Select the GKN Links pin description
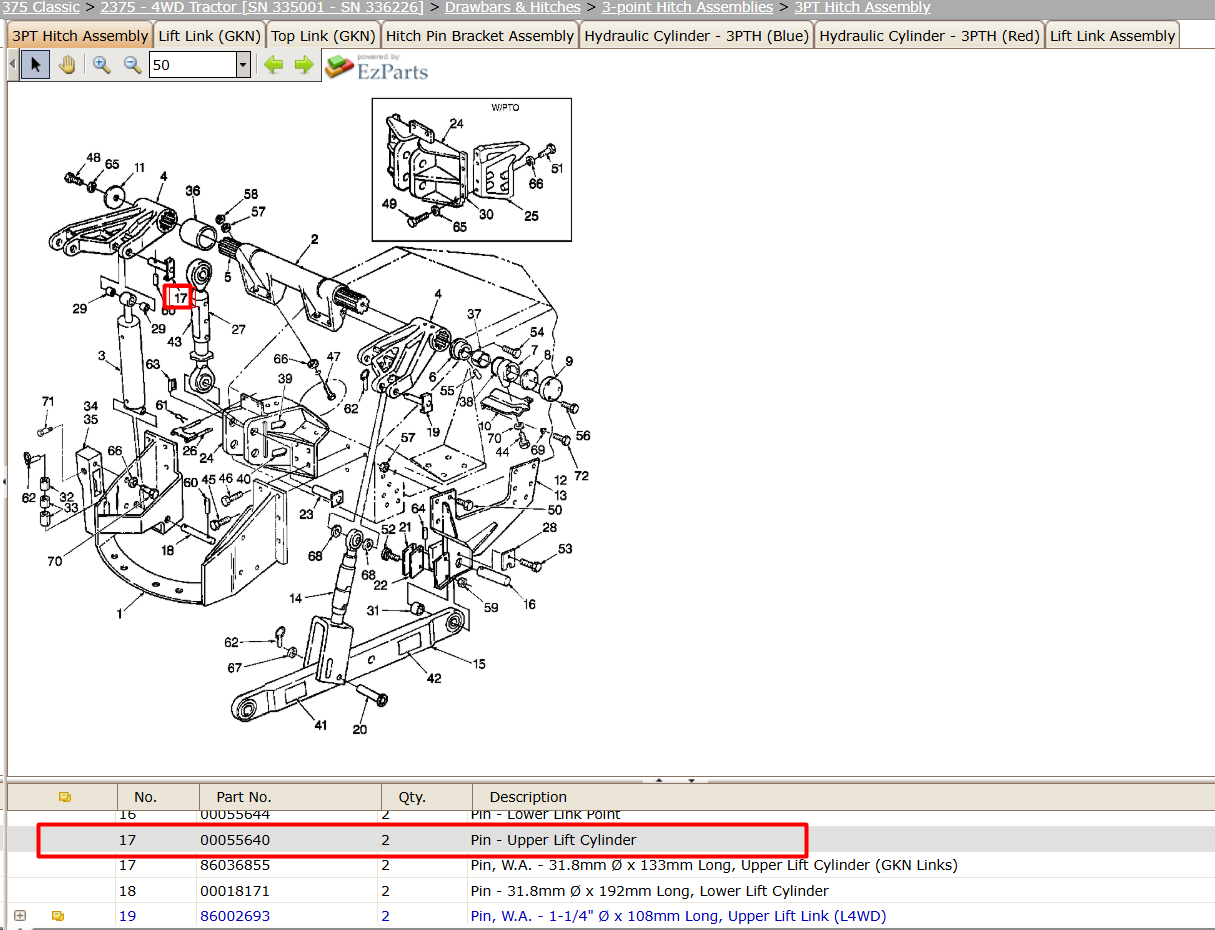 [x=714, y=865]
